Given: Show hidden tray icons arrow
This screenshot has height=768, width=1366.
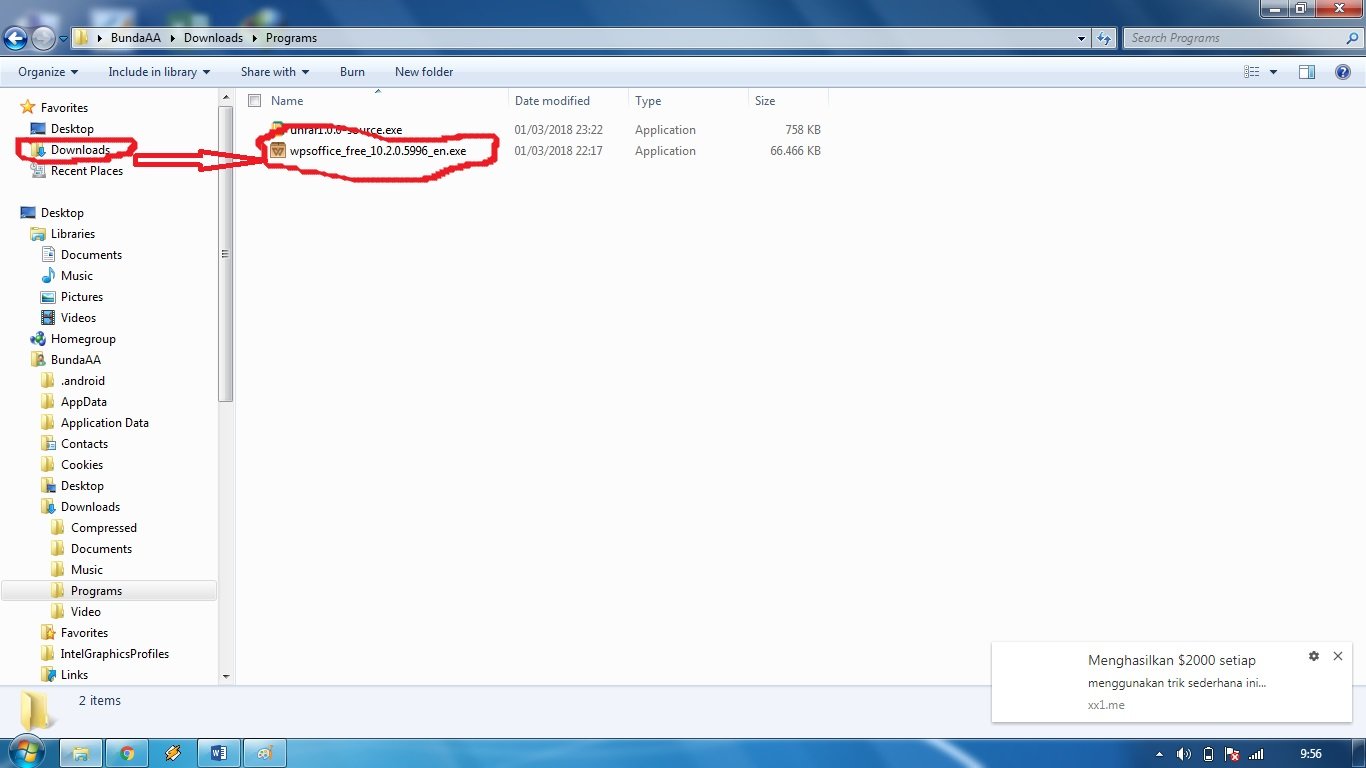Looking at the screenshot, I should click(1159, 754).
